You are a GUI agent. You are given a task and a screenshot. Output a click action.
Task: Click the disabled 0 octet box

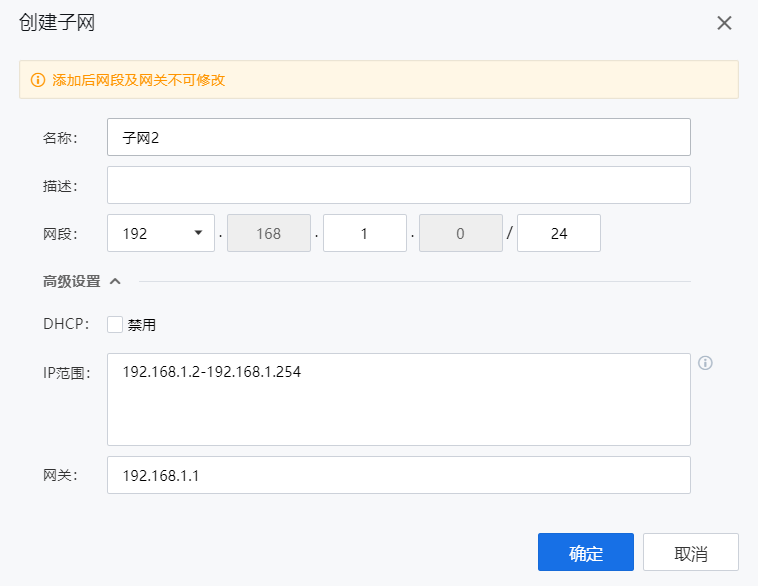pos(461,233)
